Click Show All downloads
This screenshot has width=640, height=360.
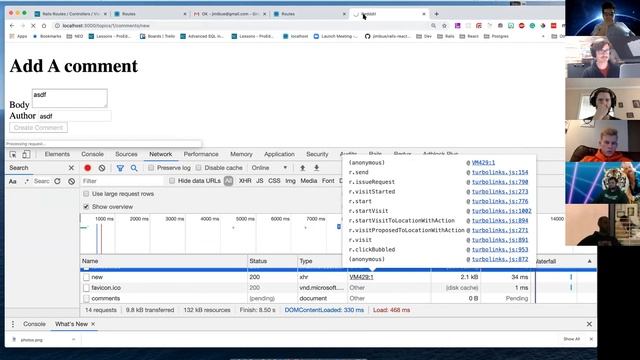[x=571, y=339]
